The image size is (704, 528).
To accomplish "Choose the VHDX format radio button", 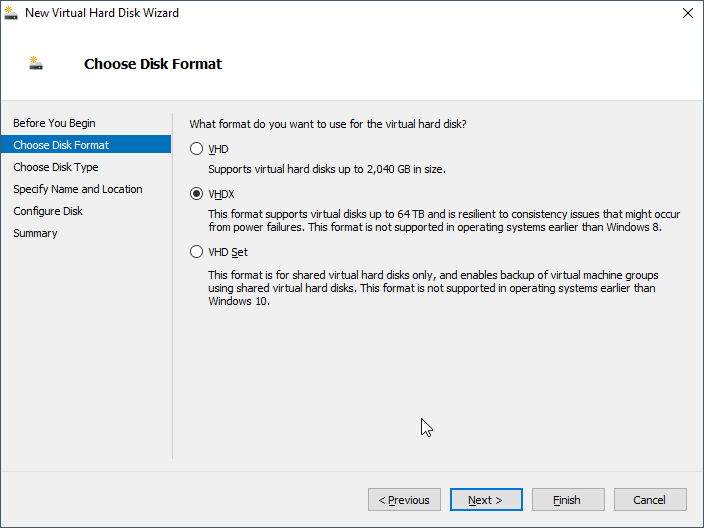I will coord(197,194).
